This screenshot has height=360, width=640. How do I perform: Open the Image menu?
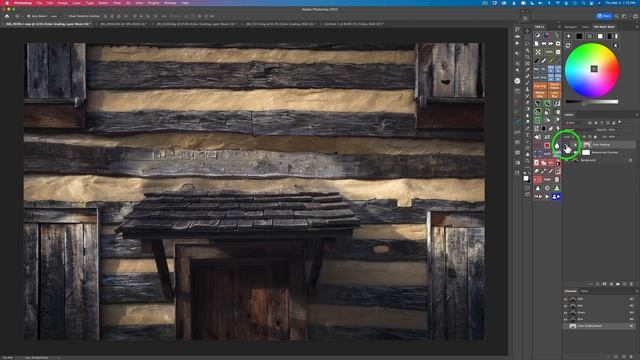click(x=62, y=3)
